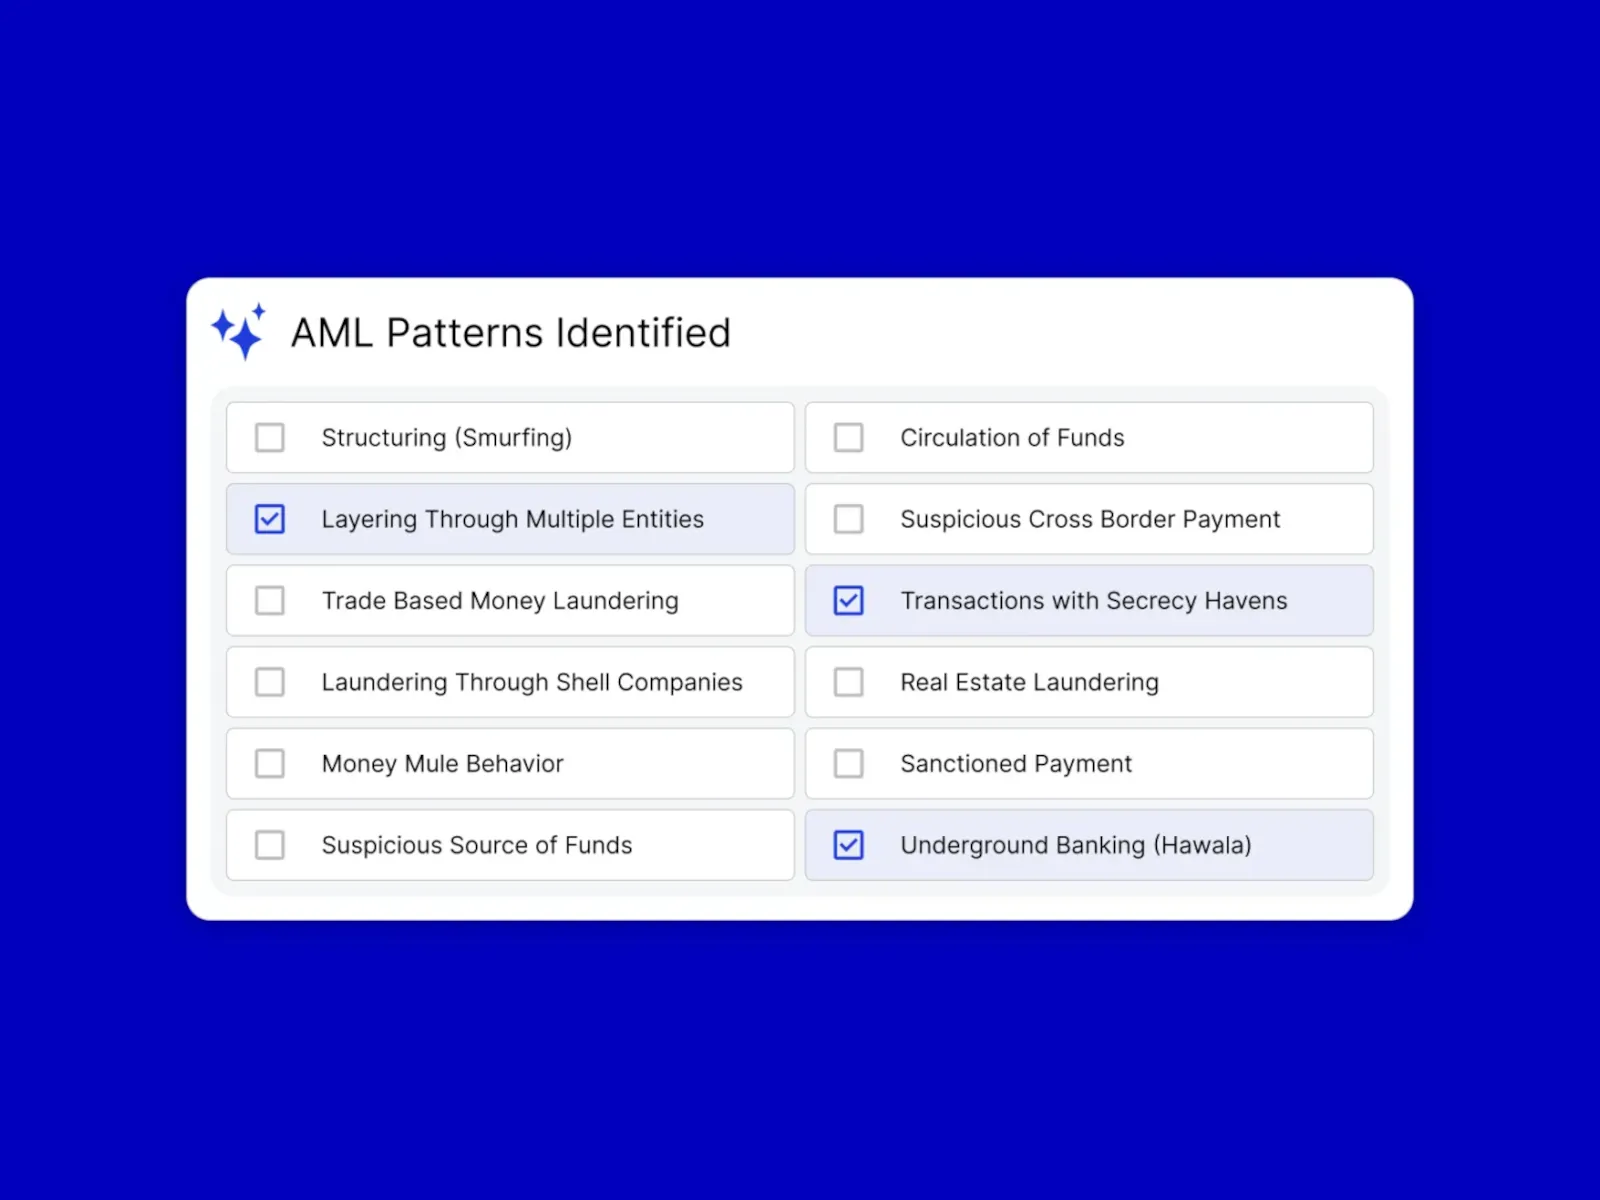
Task: Click the Transactions with Secrecy Havens highlighted row
Action: click(x=1089, y=600)
